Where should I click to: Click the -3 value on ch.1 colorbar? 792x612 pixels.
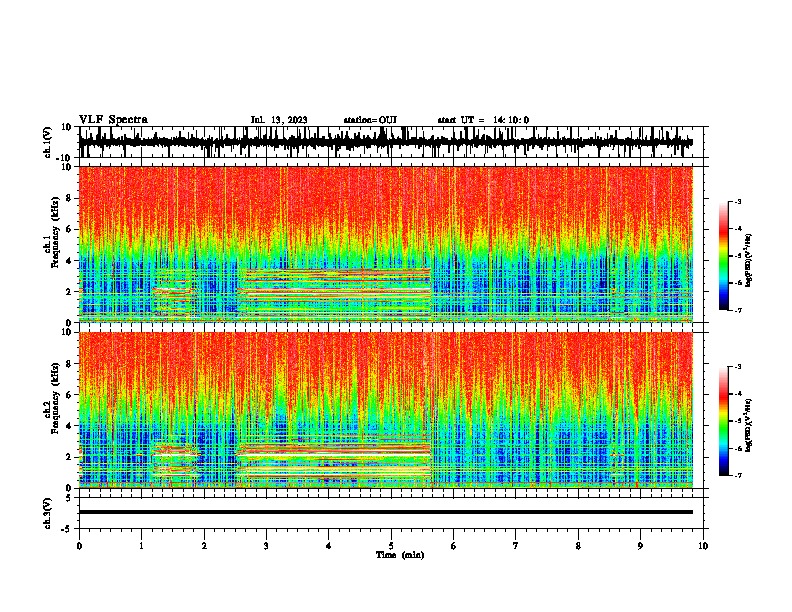tap(737, 201)
